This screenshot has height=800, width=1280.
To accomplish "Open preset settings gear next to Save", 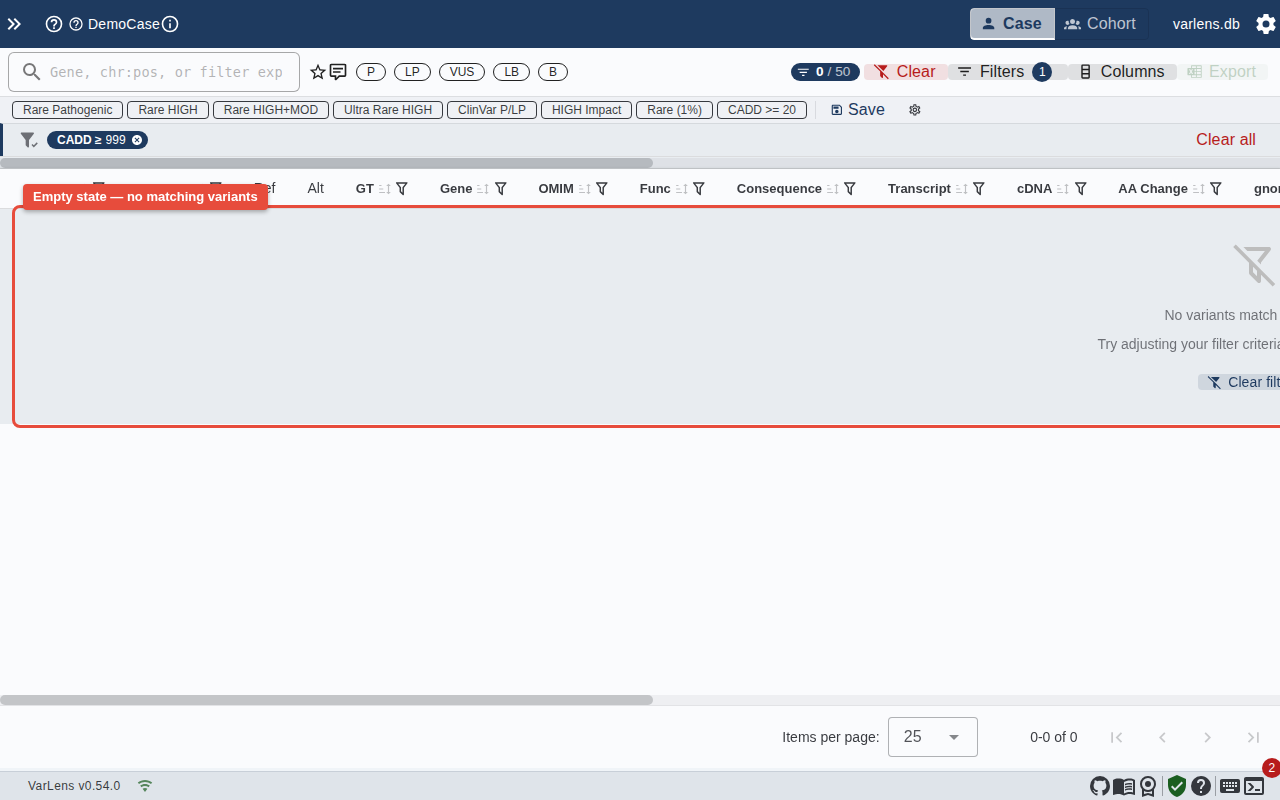I will (914, 110).
